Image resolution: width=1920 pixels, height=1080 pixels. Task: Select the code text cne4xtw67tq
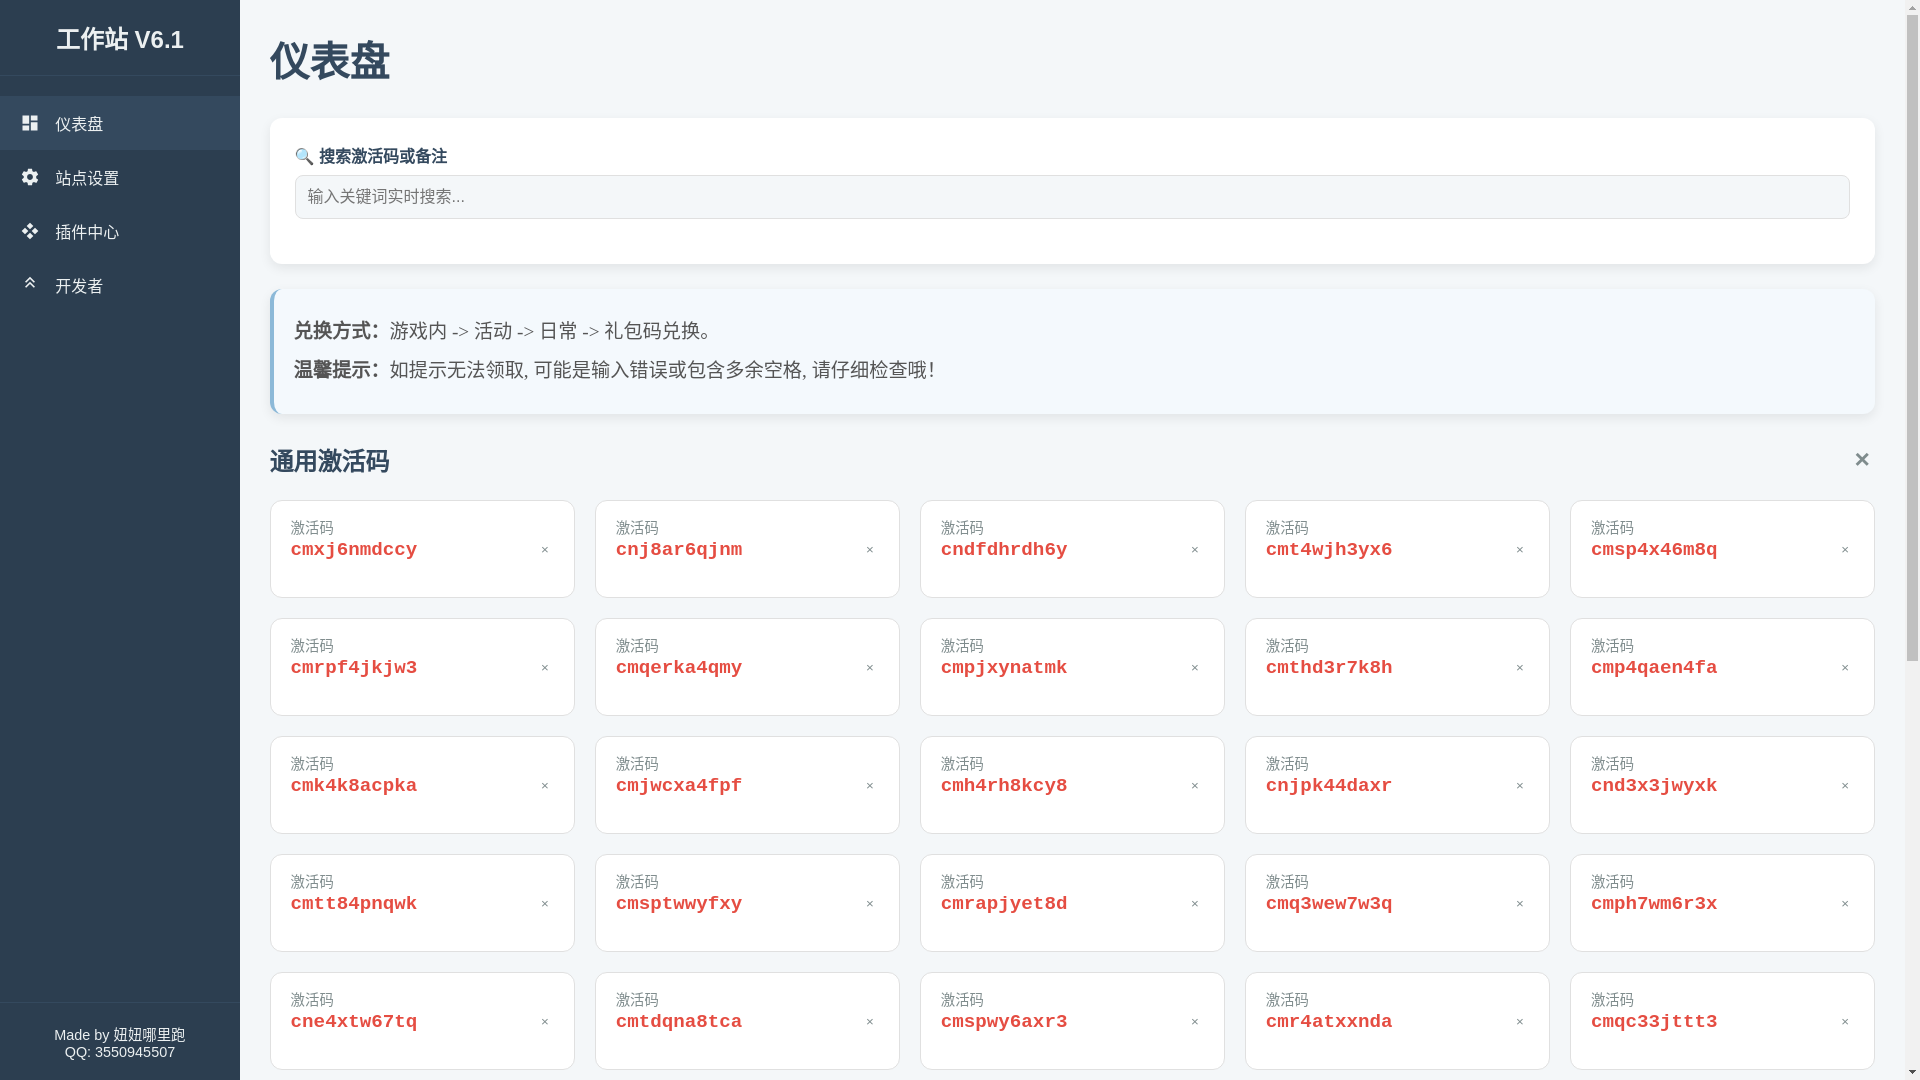click(354, 1022)
